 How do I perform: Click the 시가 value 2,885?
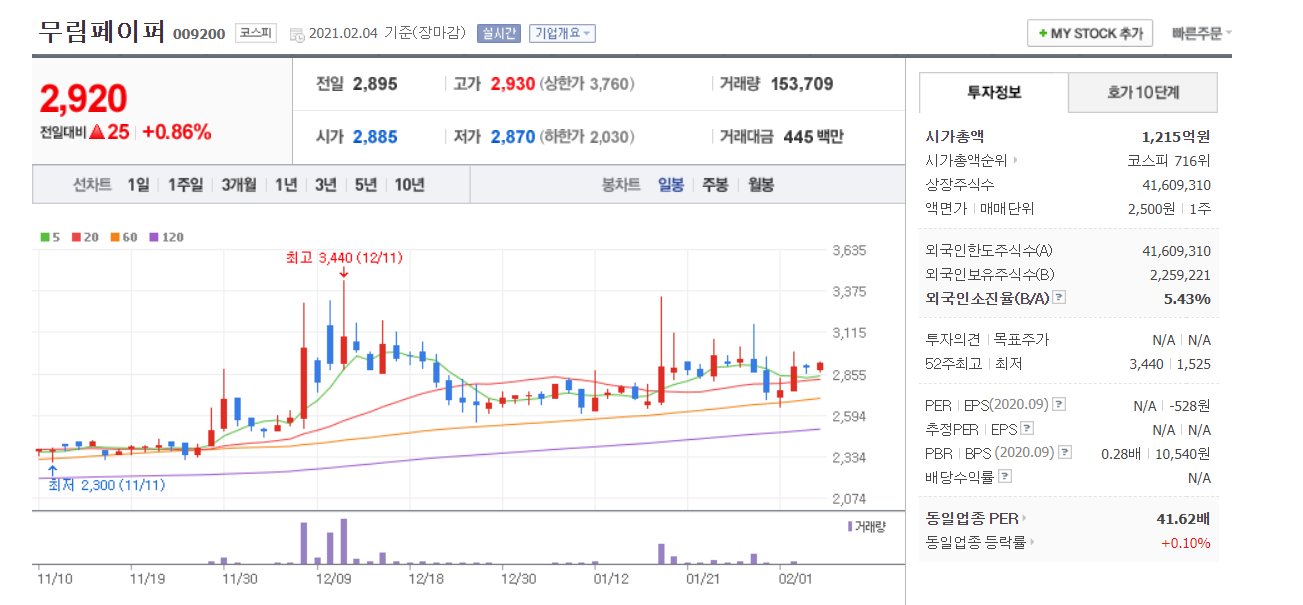(375, 136)
